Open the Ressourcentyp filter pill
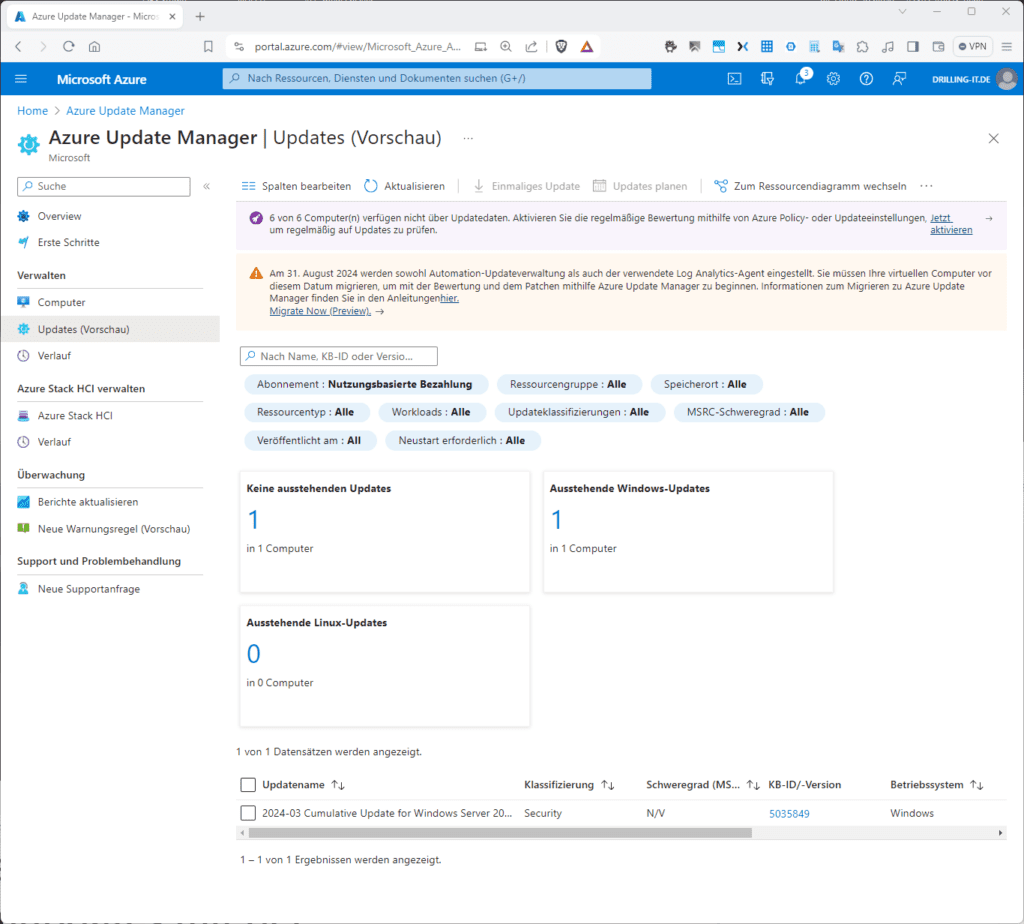The height and width of the screenshot is (924, 1024). click(x=306, y=413)
